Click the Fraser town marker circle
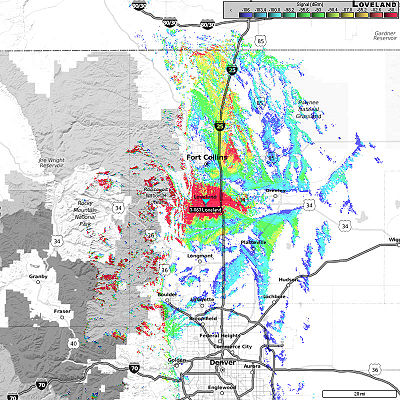 (62, 317)
